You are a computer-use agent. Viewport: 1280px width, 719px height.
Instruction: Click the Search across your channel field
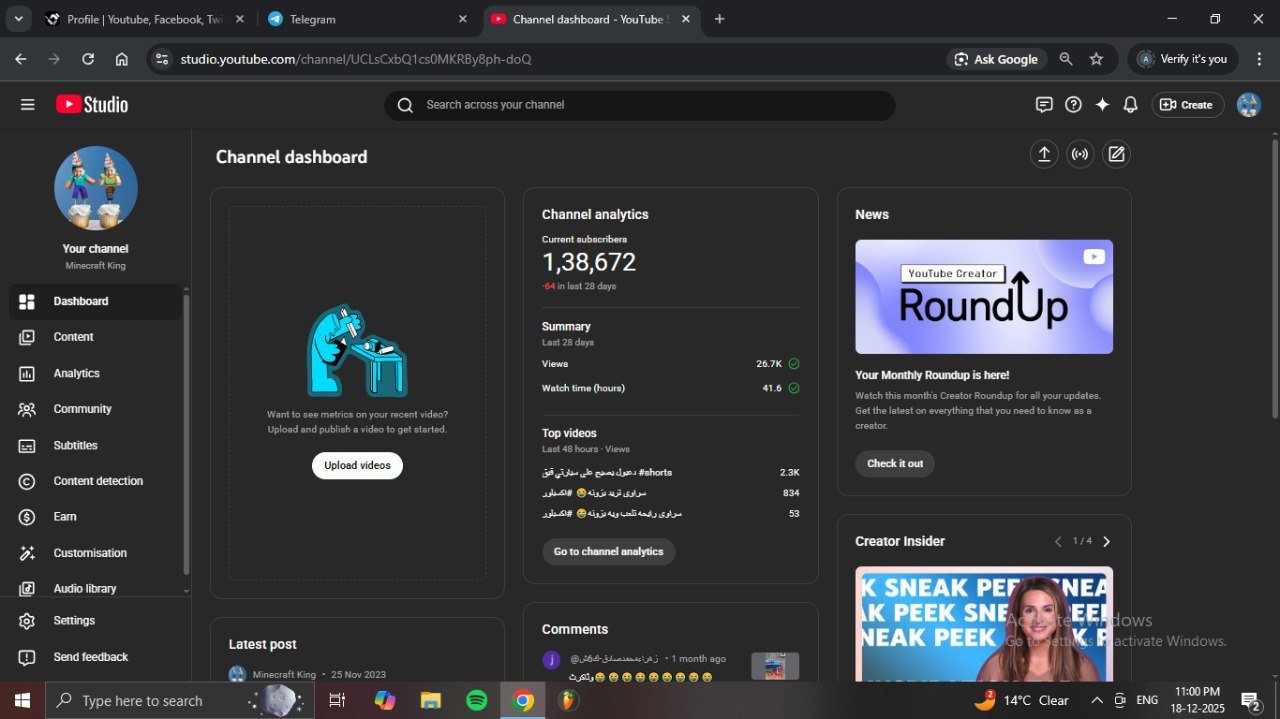(640, 105)
